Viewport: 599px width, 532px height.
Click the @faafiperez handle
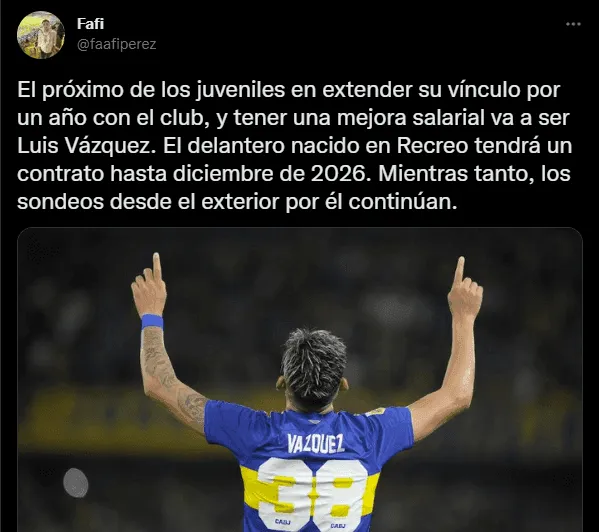point(117,44)
